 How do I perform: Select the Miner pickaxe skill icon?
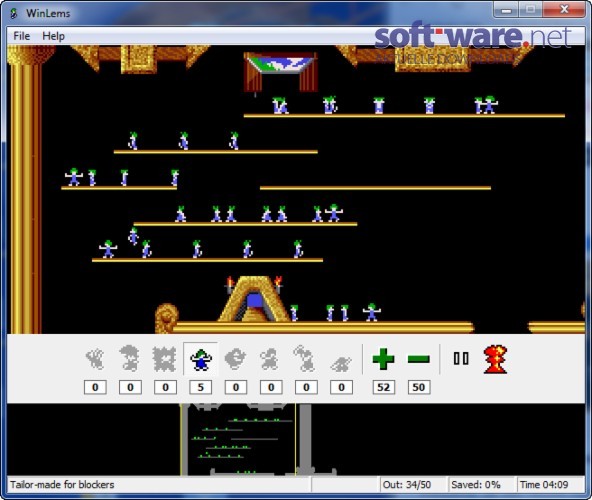305,358
